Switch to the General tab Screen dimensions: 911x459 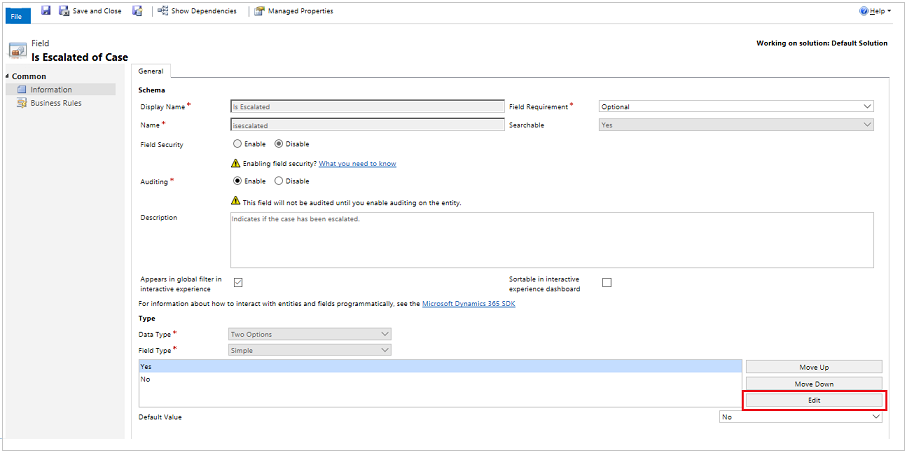pyautogui.click(x=151, y=71)
